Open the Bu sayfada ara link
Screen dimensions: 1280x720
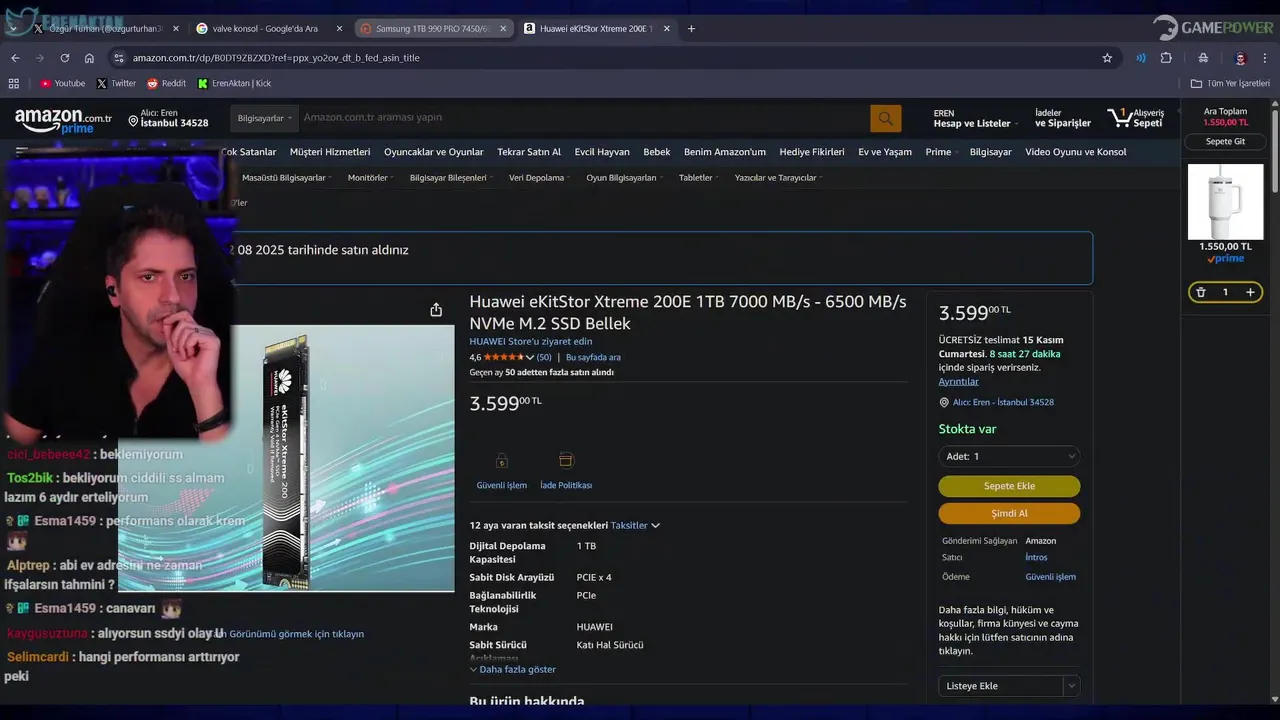point(593,357)
